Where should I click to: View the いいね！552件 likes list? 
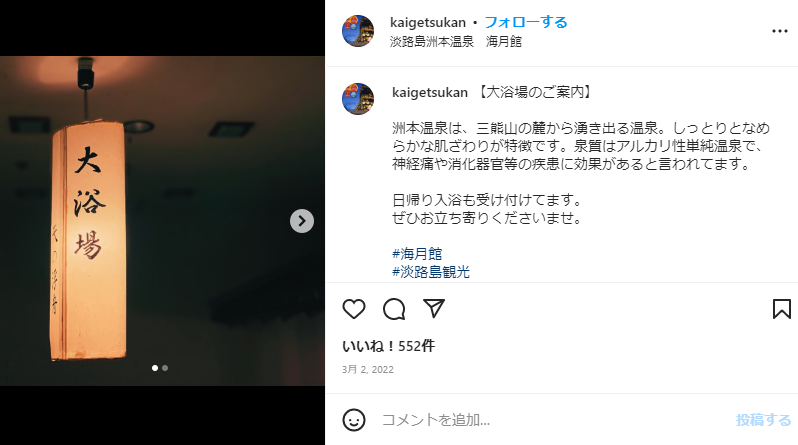coord(388,346)
